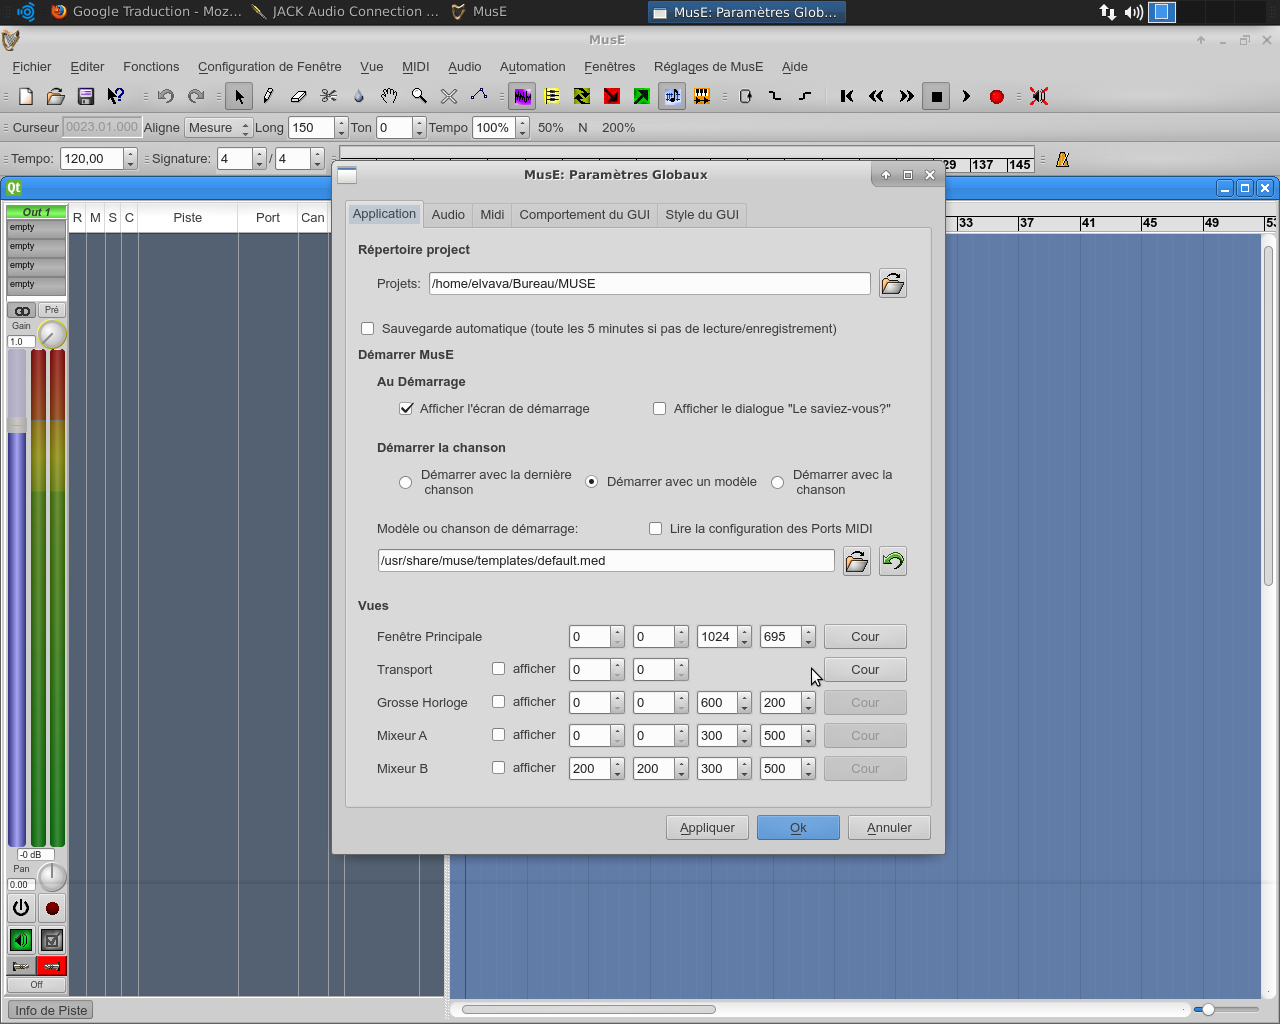Select the pencil draw tool

coord(268,96)
